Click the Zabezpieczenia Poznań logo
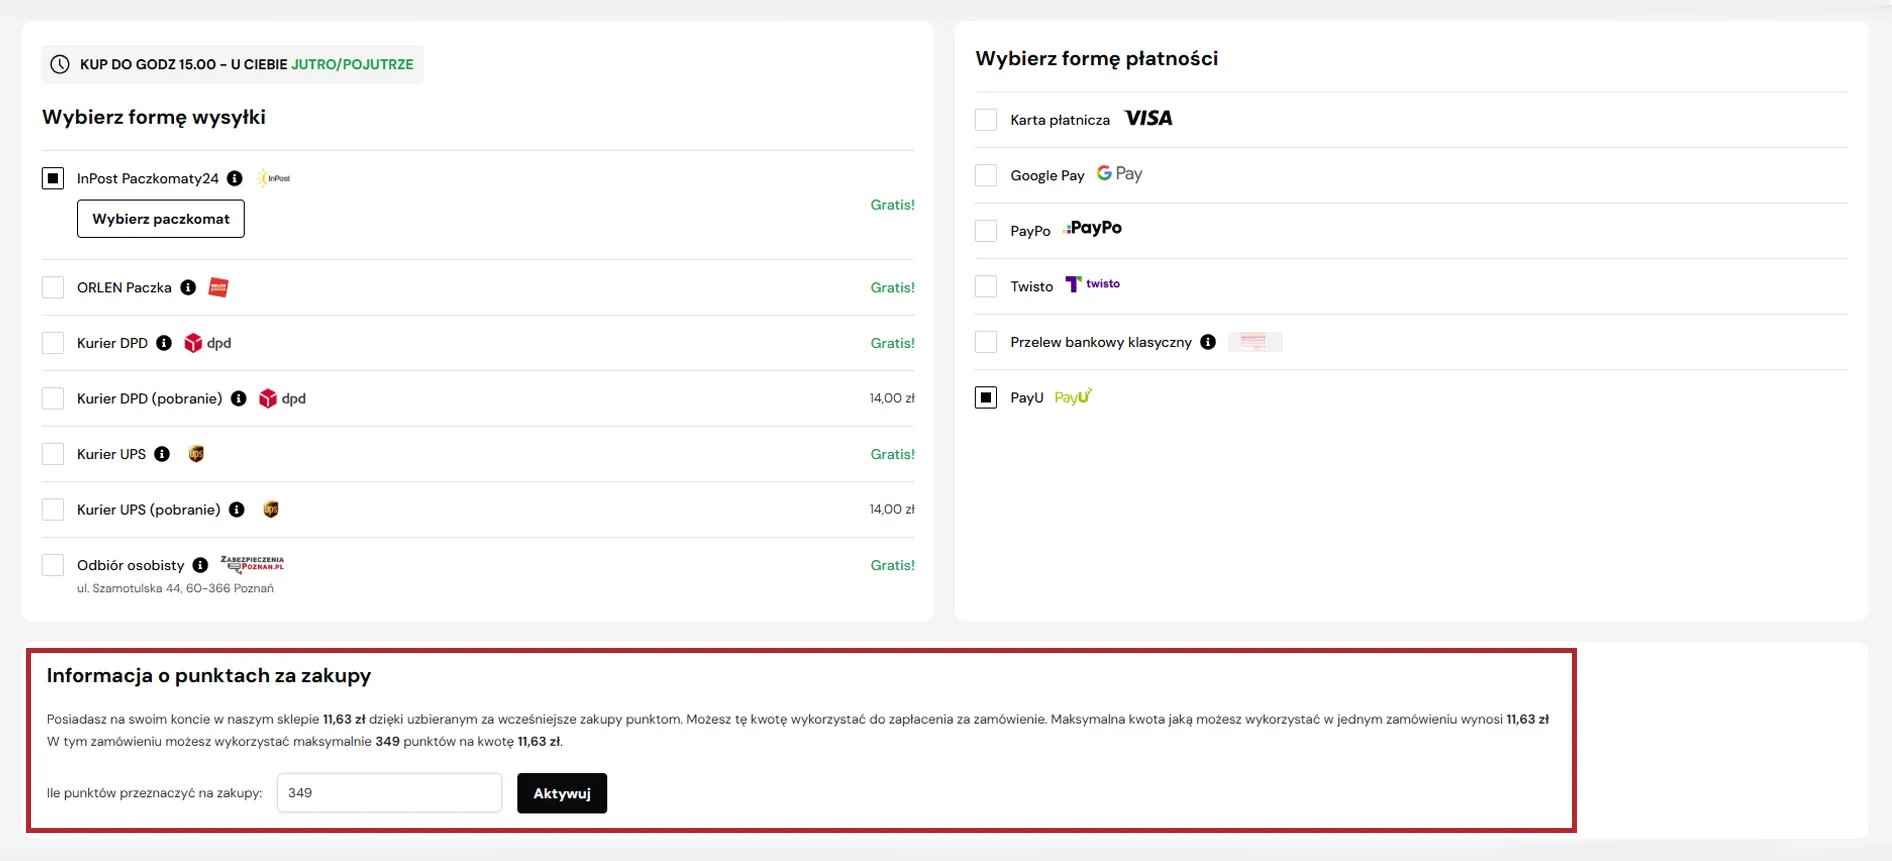The height and width of the screenshot is (861, 1892). (252, 564)
